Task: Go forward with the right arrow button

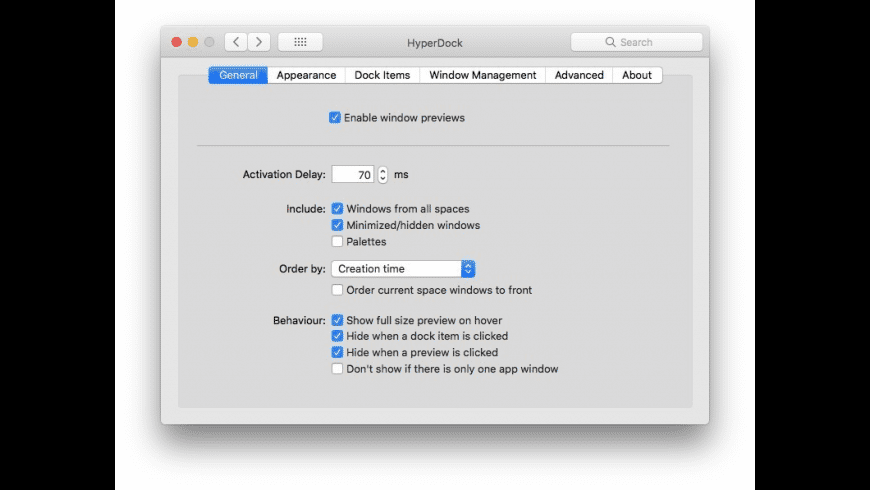Action: point(259,42)
